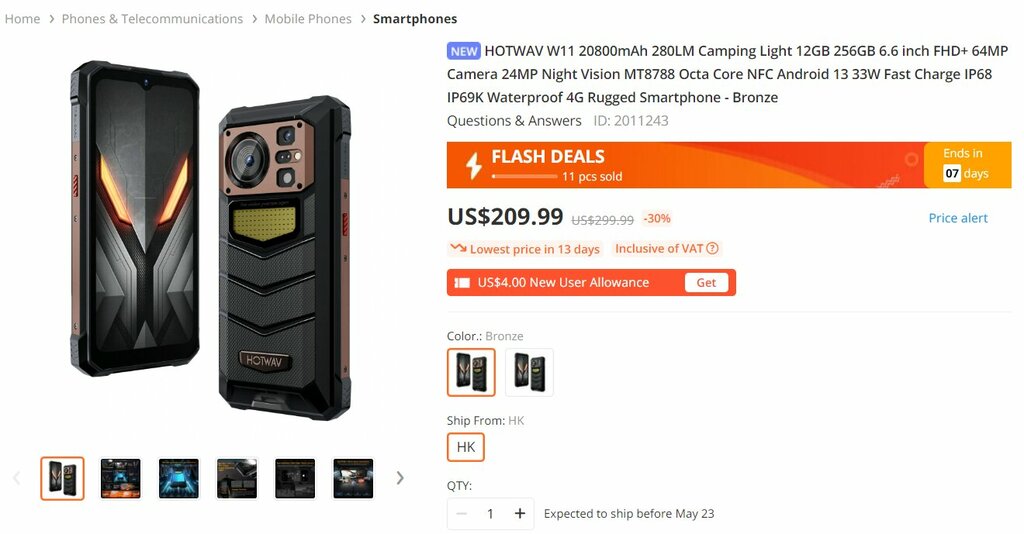Increase quantity with the plus button

click(520, 514)
